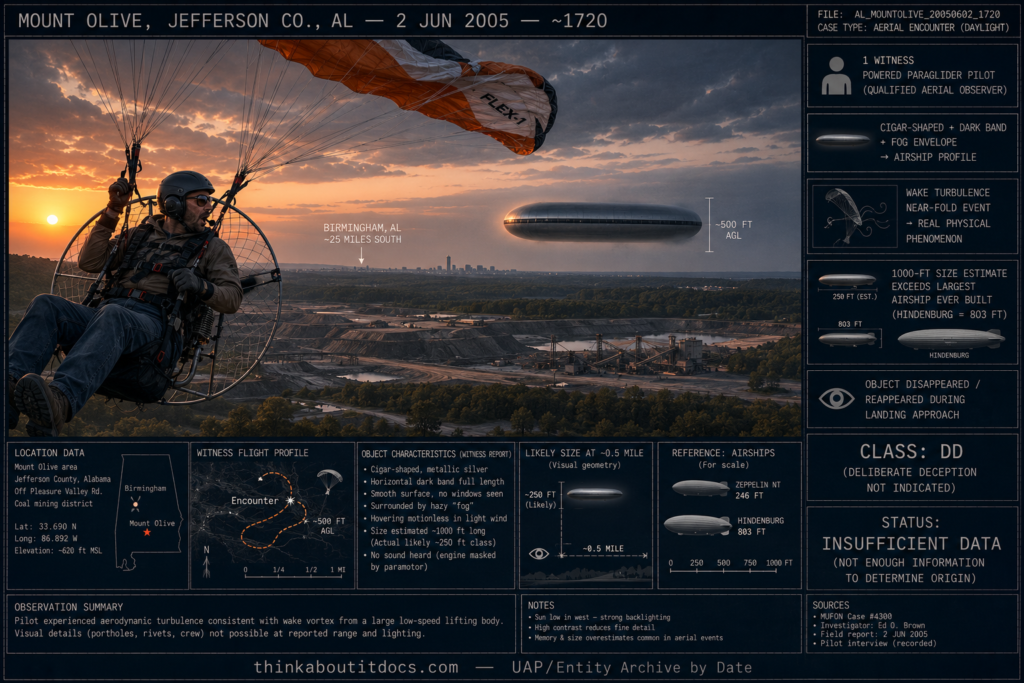This screenshot has width=1024, height=683.
Task: Select the metallic cigar-shaped craft in the photo
Action: [x=602, y=222]
